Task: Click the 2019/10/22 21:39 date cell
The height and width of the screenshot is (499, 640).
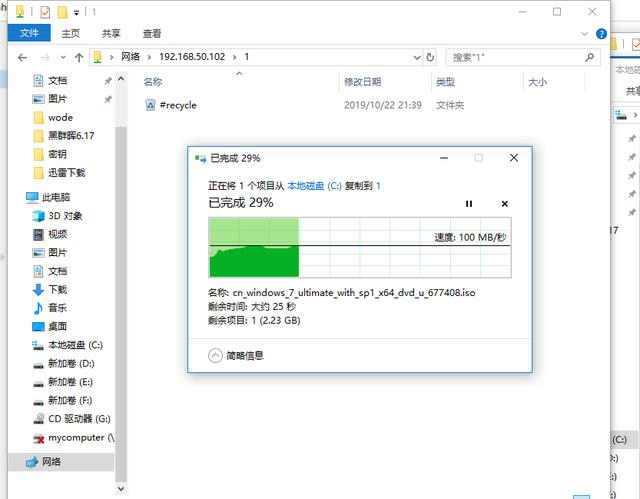Action: point(382,105)
